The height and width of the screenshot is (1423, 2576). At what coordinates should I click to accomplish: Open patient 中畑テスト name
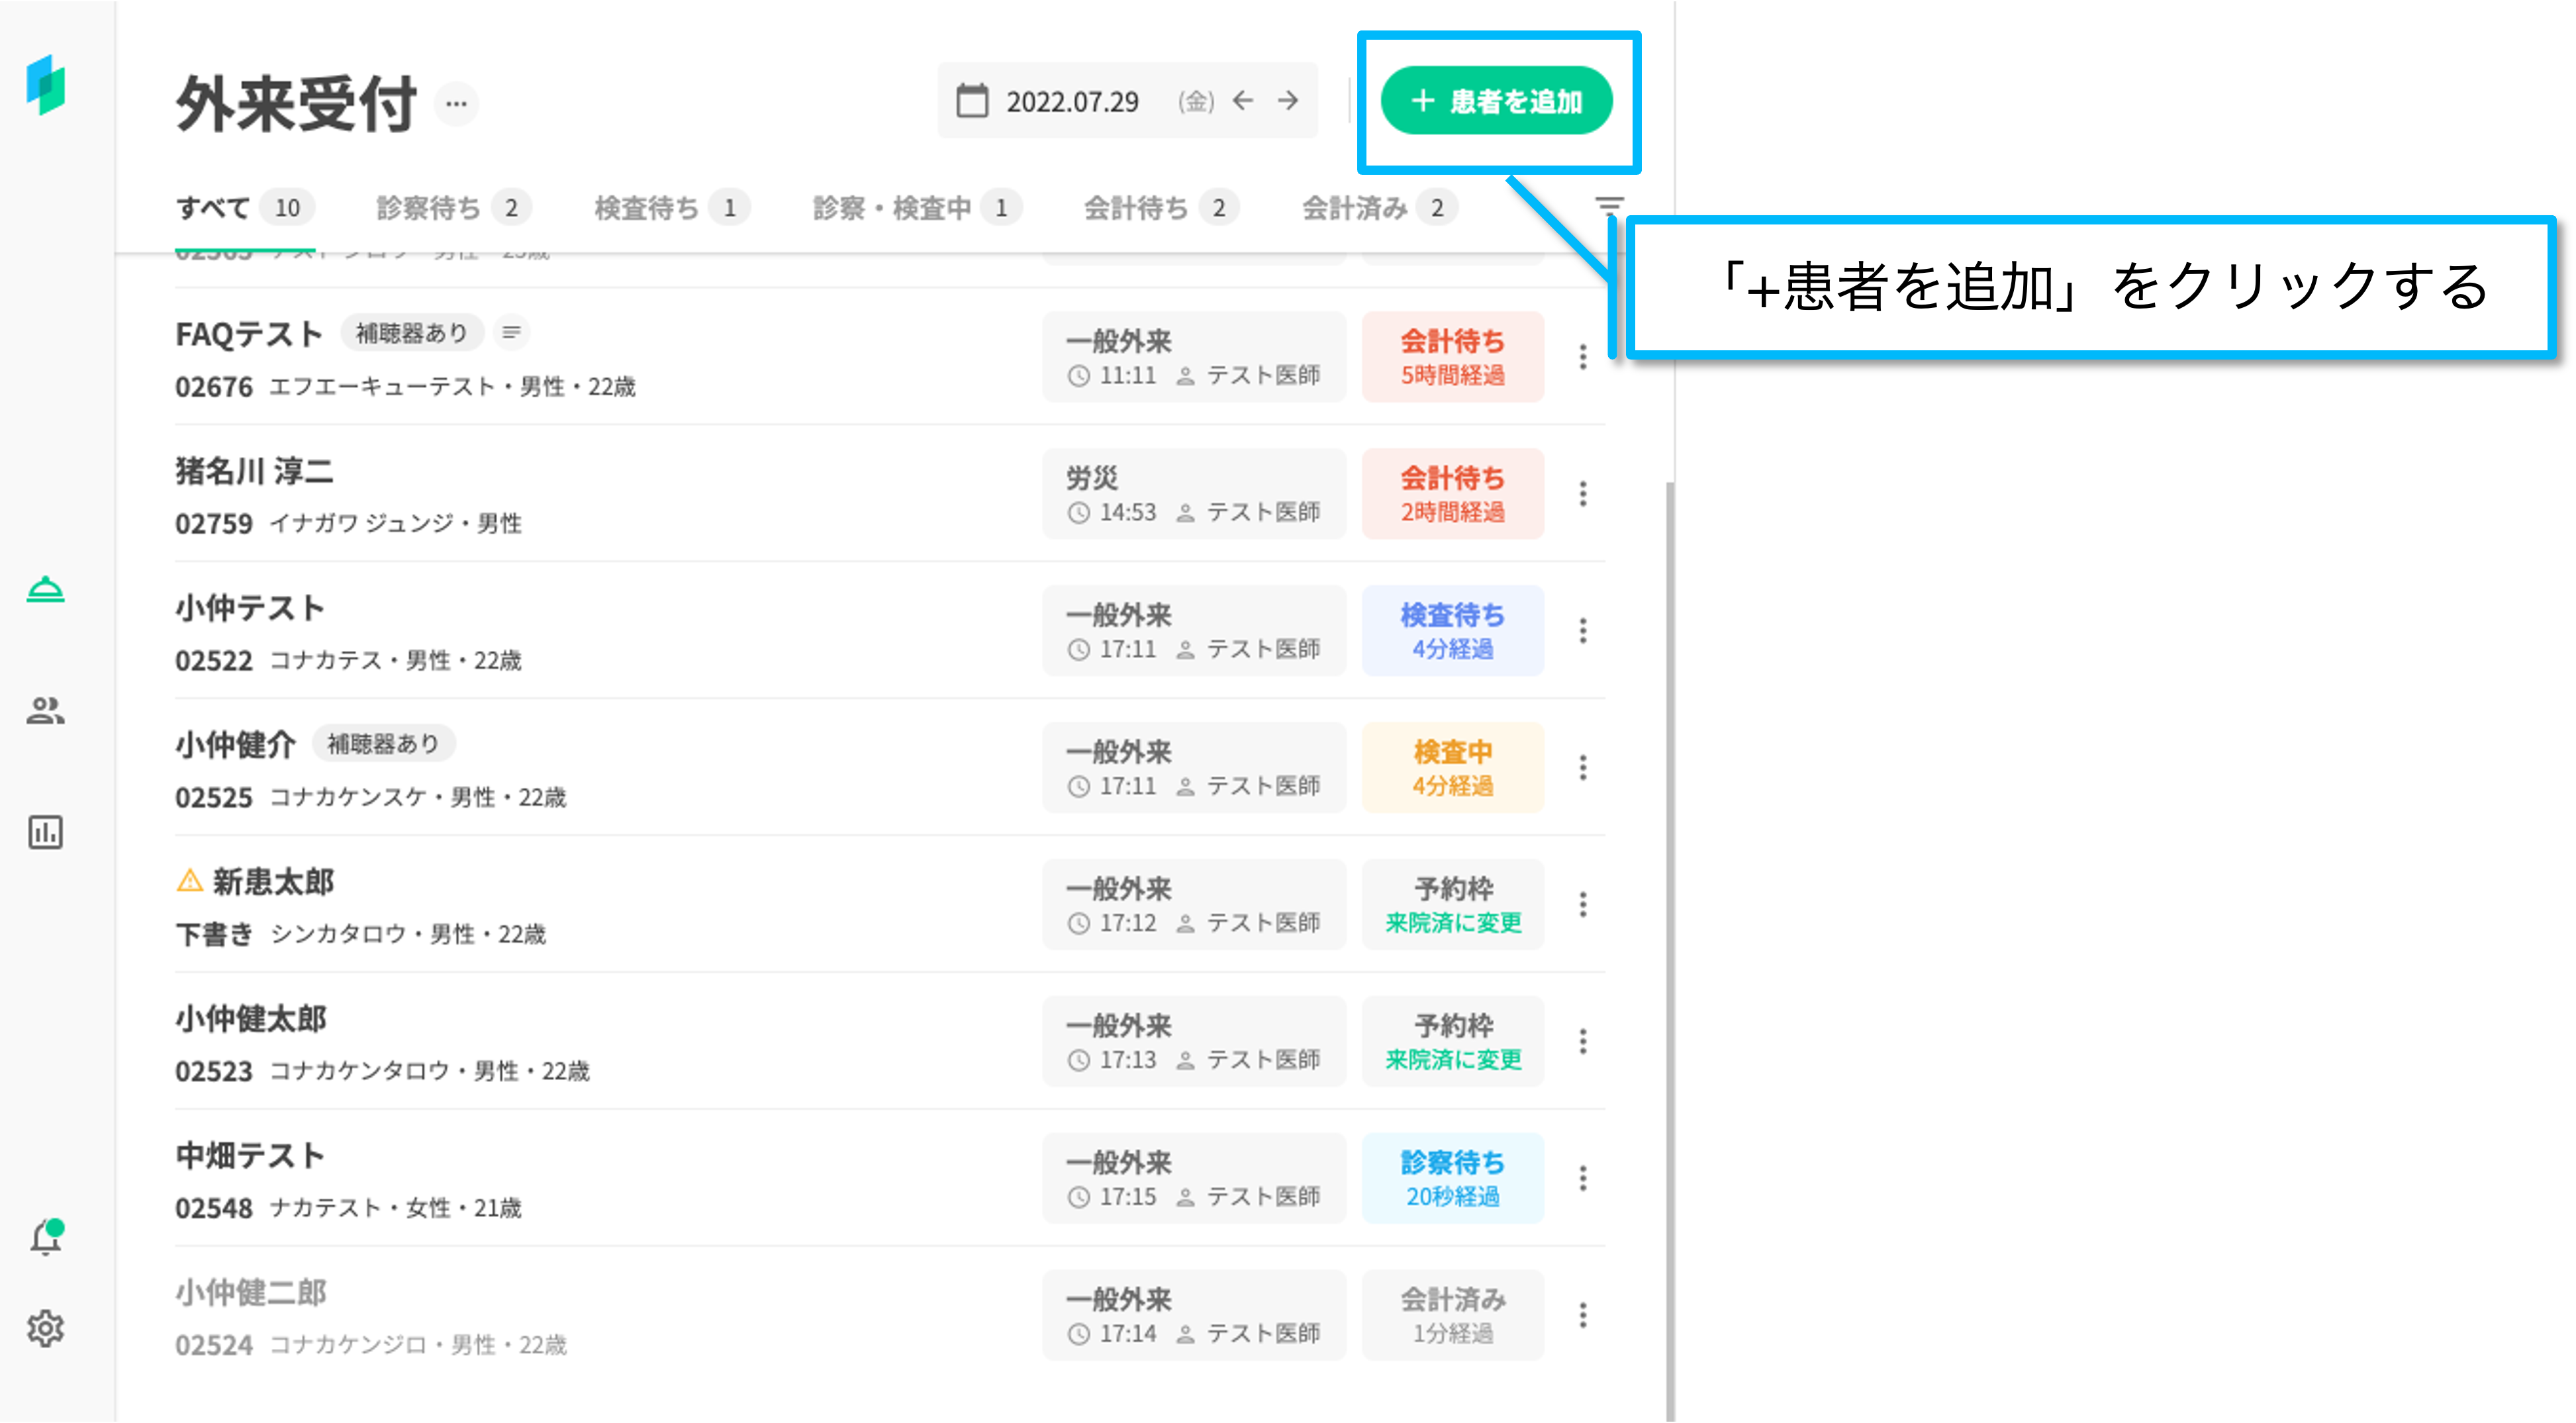(250, 1156)
